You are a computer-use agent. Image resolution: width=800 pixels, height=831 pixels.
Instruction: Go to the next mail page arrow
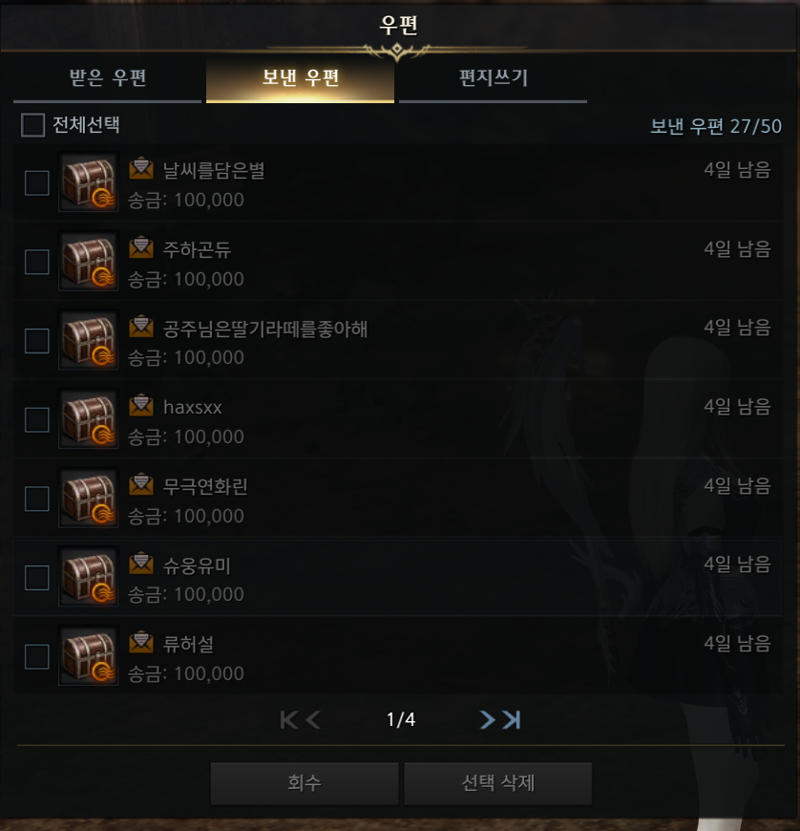point(487,720)
